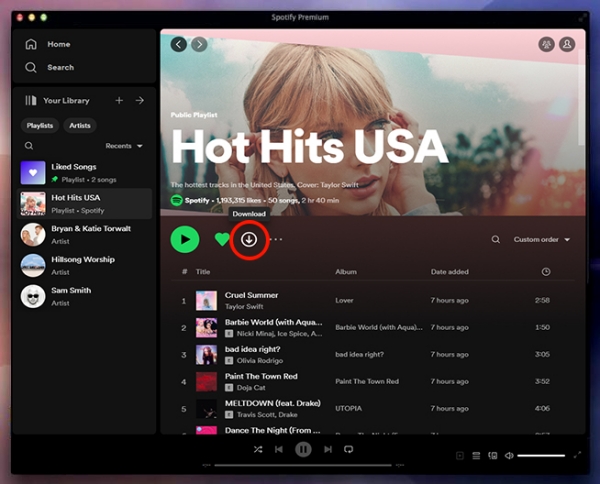
Task: Toggle the green heart like button
Action: coord(222,240)
